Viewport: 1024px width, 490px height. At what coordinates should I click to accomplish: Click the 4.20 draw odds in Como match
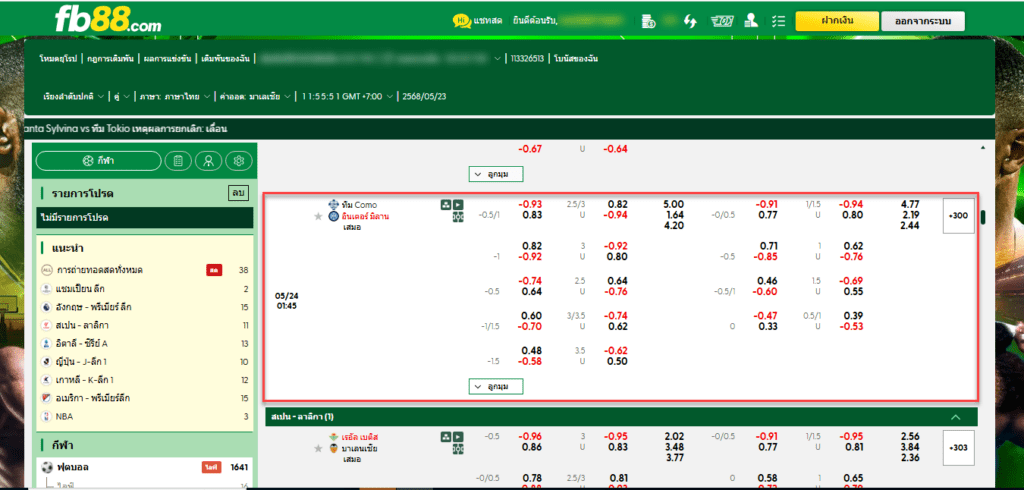pyautogui.click(x=673, y=226)
